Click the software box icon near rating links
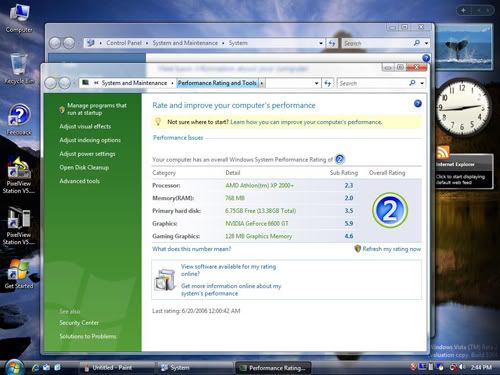 [x=165, y=279]
